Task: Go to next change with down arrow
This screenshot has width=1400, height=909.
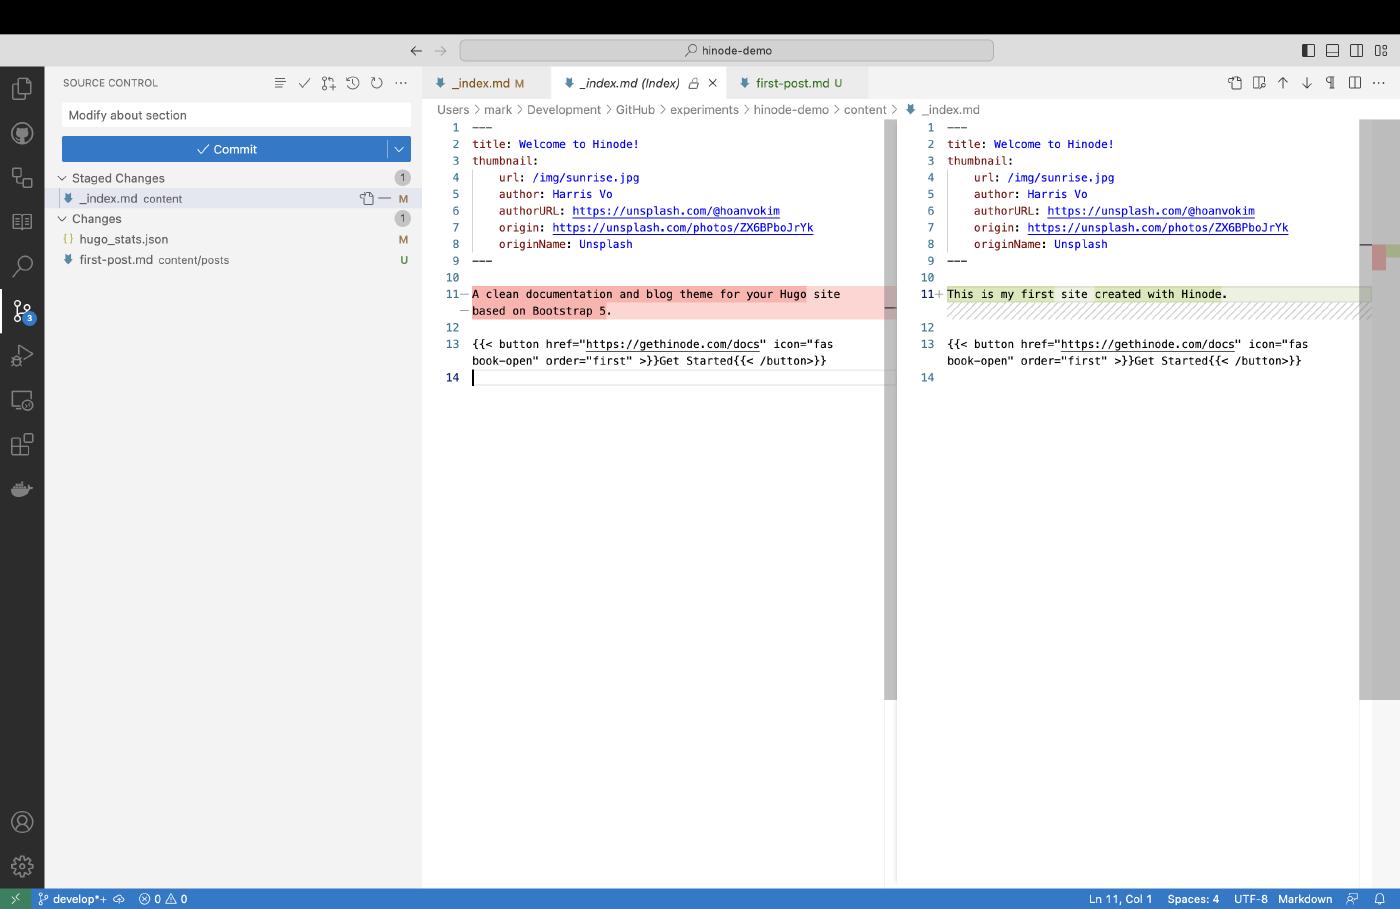Action: (1306, 83)
